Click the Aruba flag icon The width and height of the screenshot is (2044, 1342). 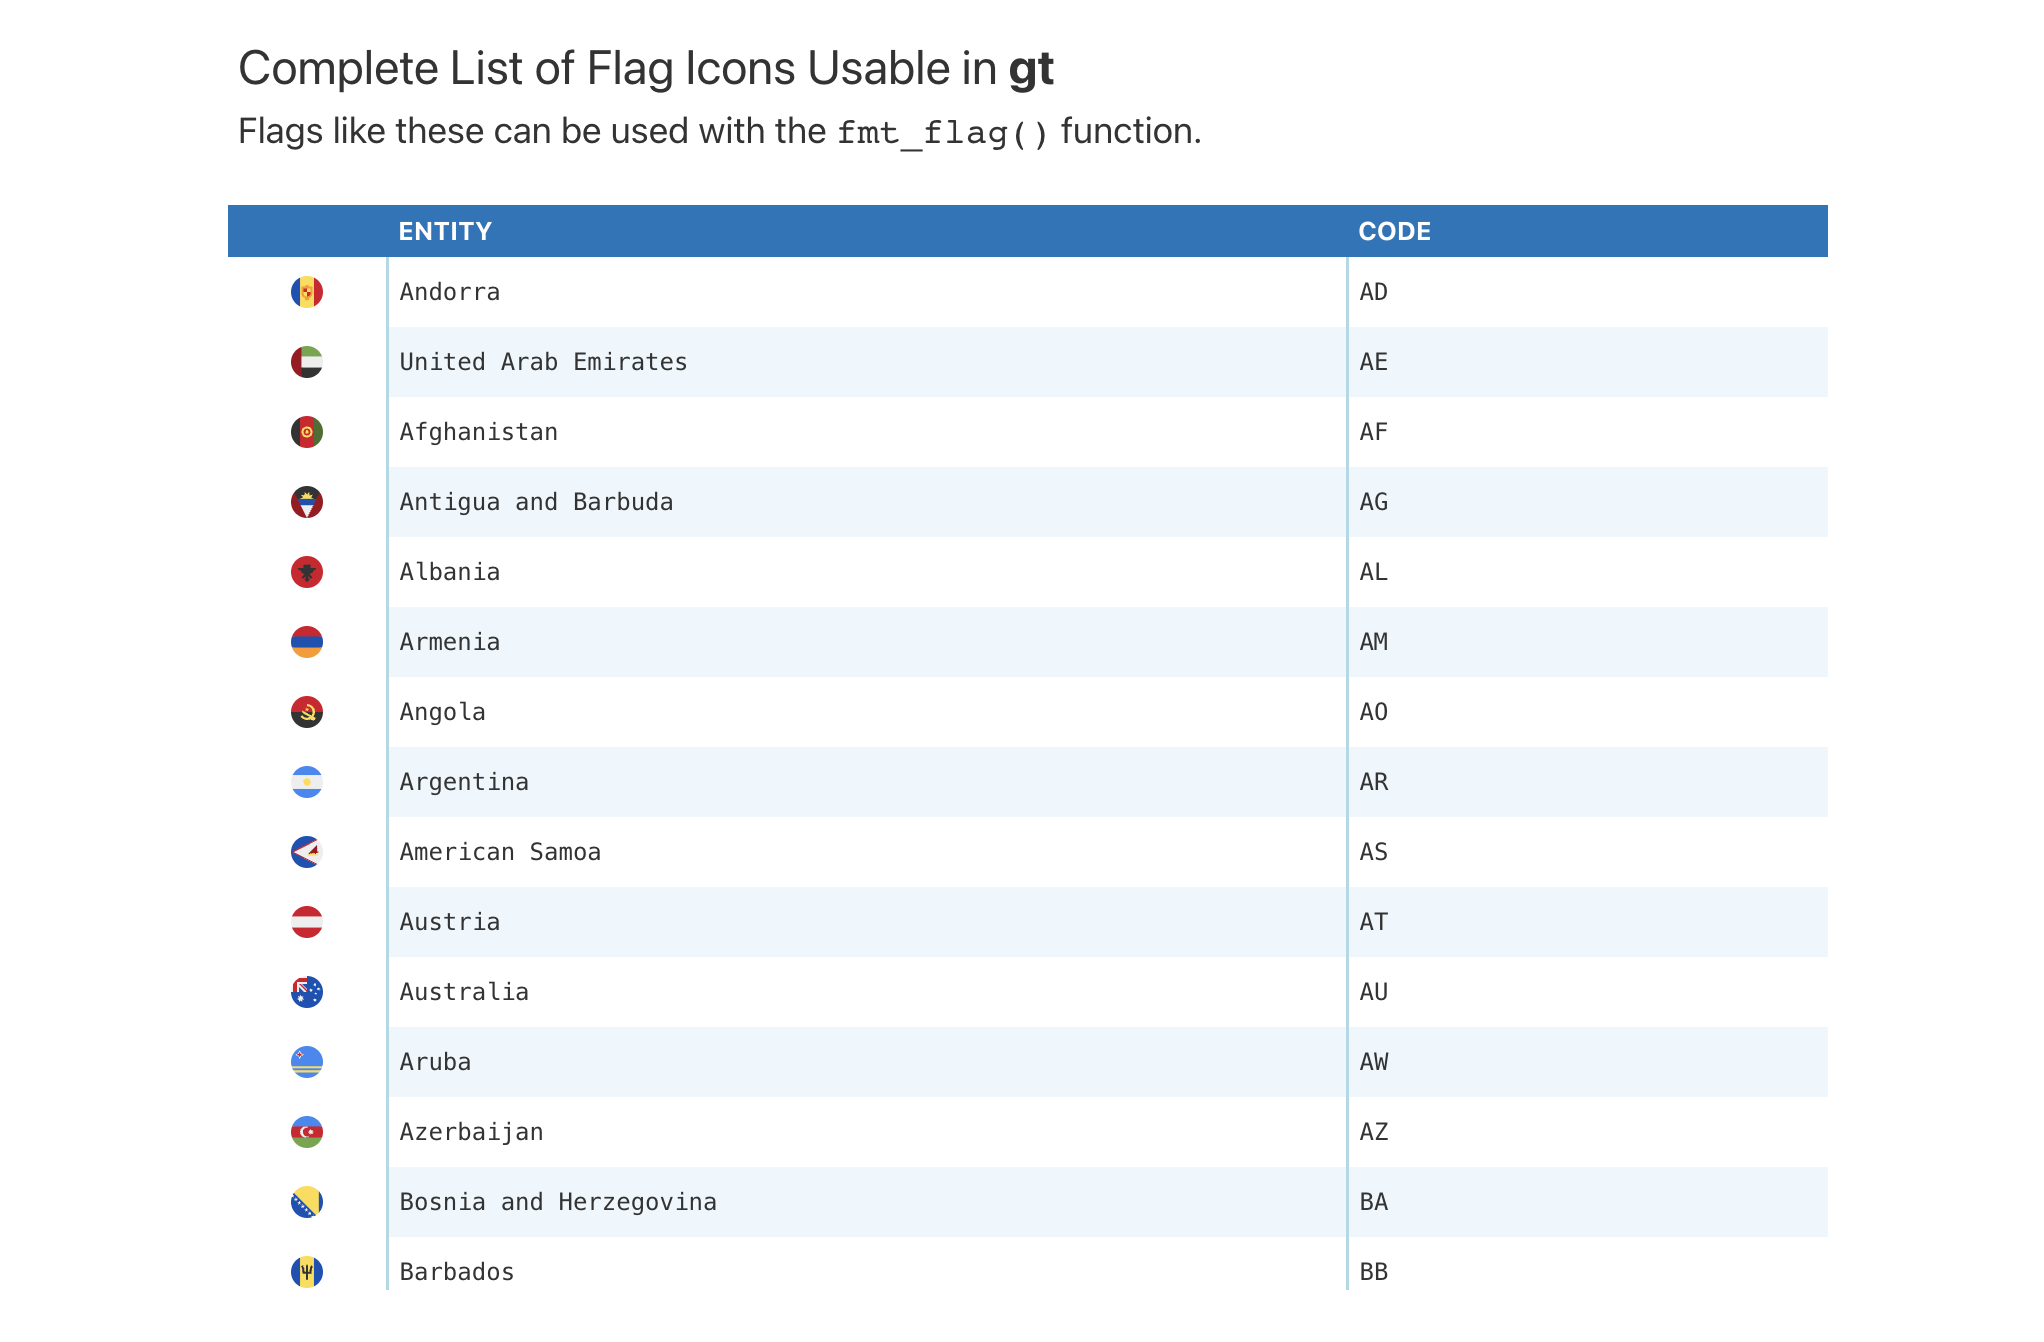[307, 1062]
